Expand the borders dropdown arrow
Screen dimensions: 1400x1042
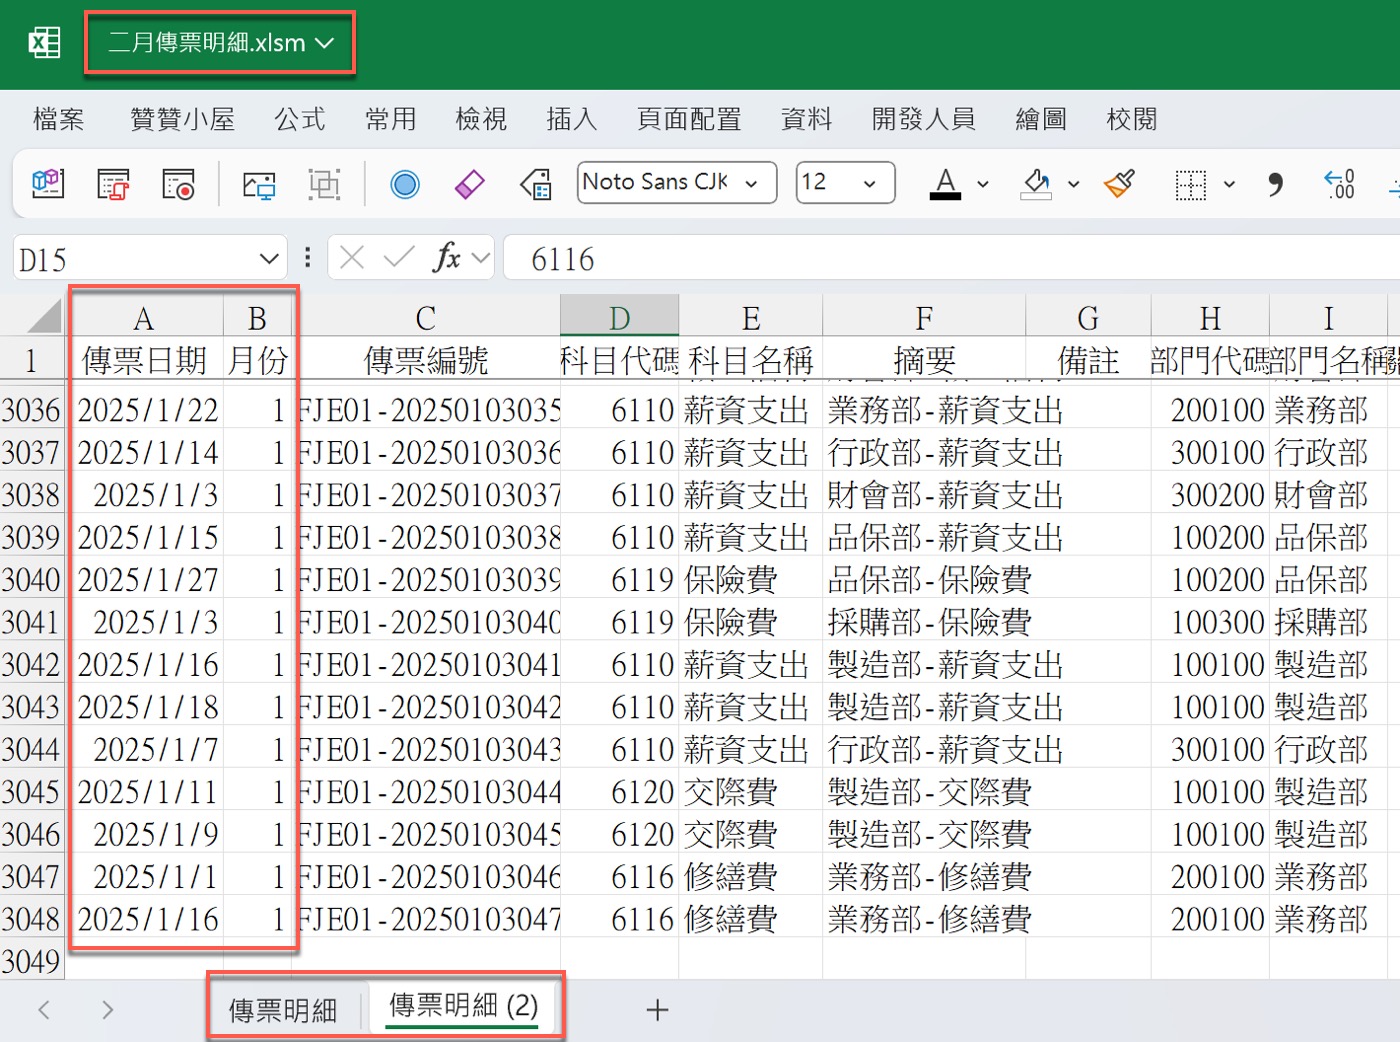tap(1229, 184)
